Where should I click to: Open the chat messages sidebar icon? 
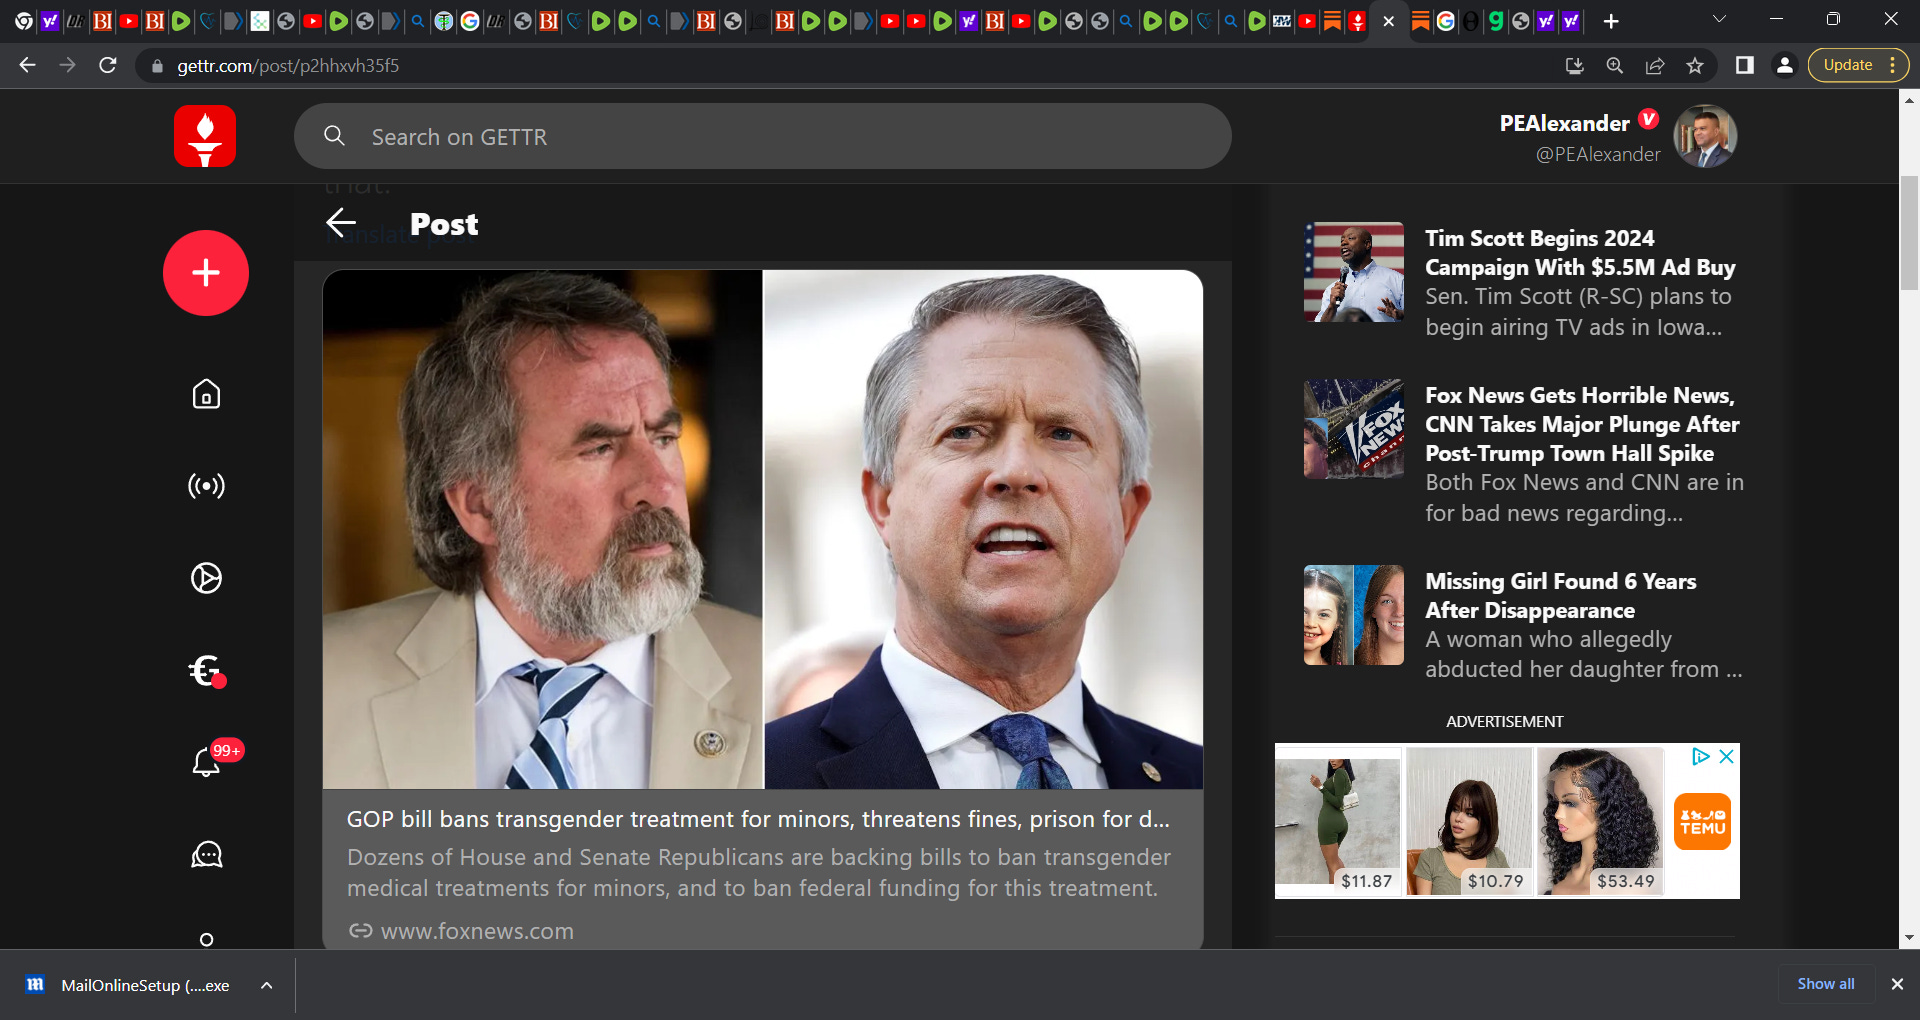[206, 854]
